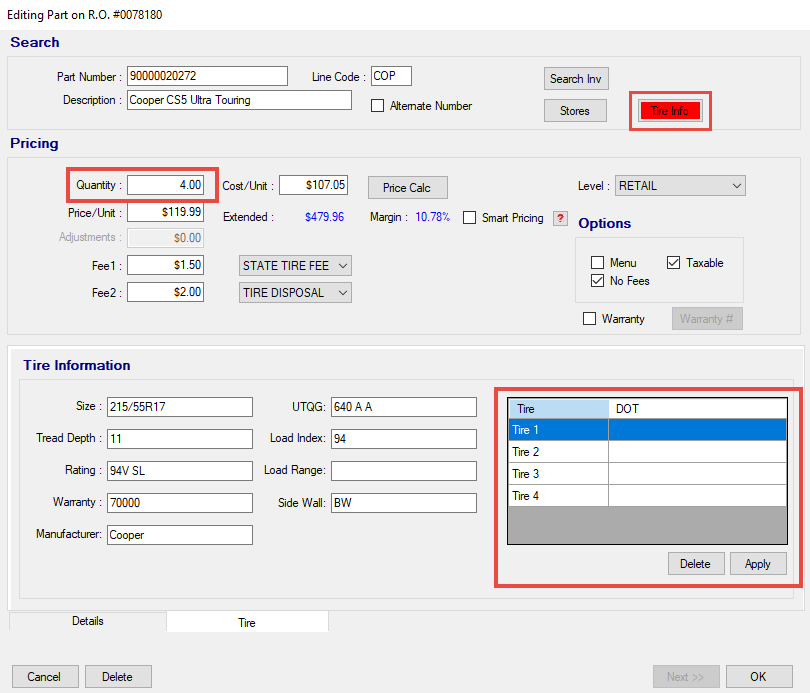The width and height of the screenshot is (810, 693).
Task: Toggle the Alternate Number checkbox
Action: pyautogui.click(x=378, y=106)
